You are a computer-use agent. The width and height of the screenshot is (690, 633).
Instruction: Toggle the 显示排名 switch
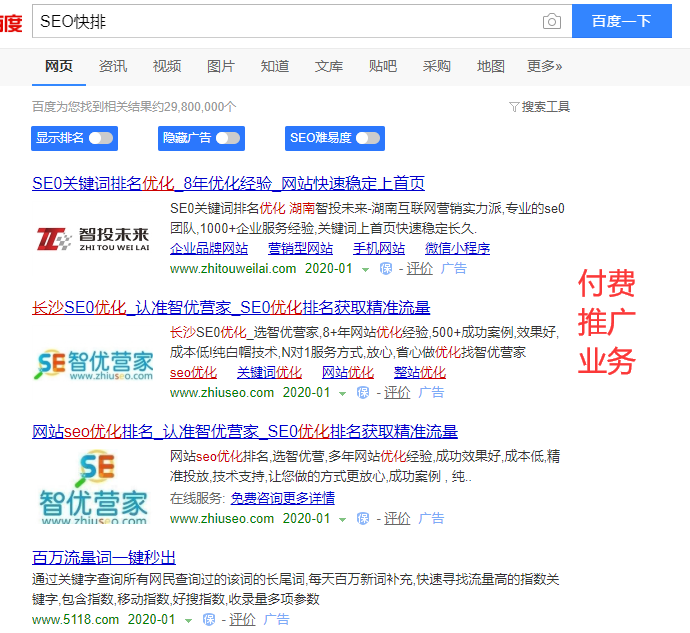pos(101,138)
